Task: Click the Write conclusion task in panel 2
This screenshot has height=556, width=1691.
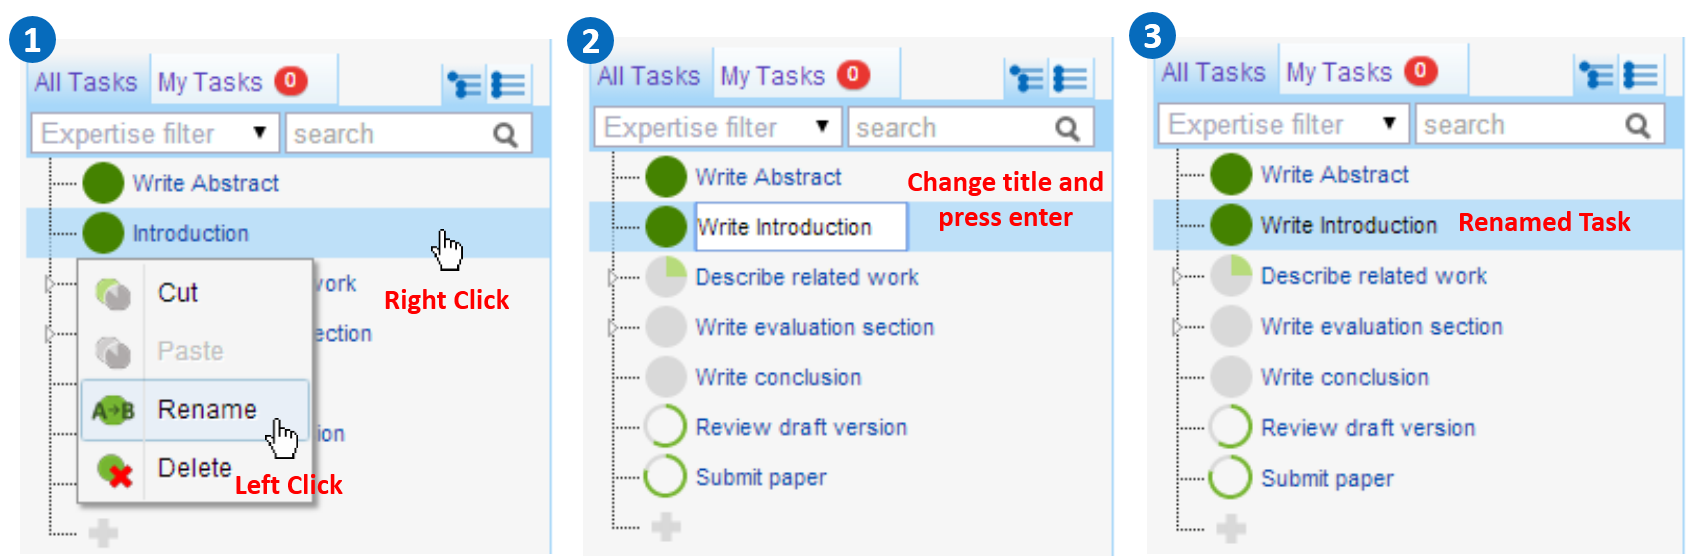Action: pyautogui.click(x=778, y=377)
